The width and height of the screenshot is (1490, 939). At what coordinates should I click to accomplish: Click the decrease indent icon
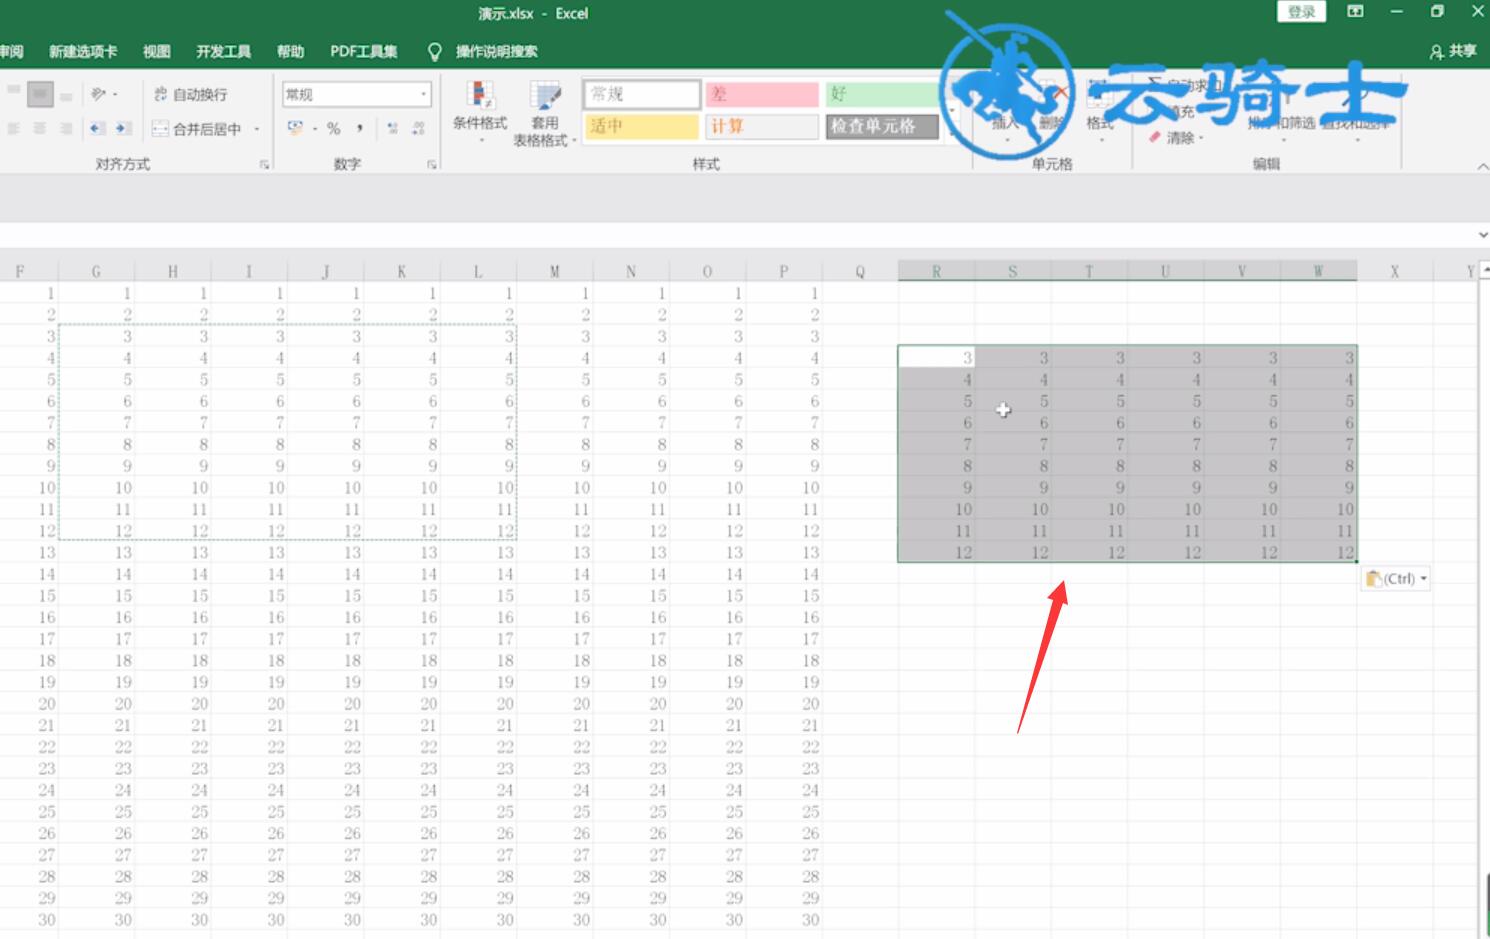pos(97,128)
